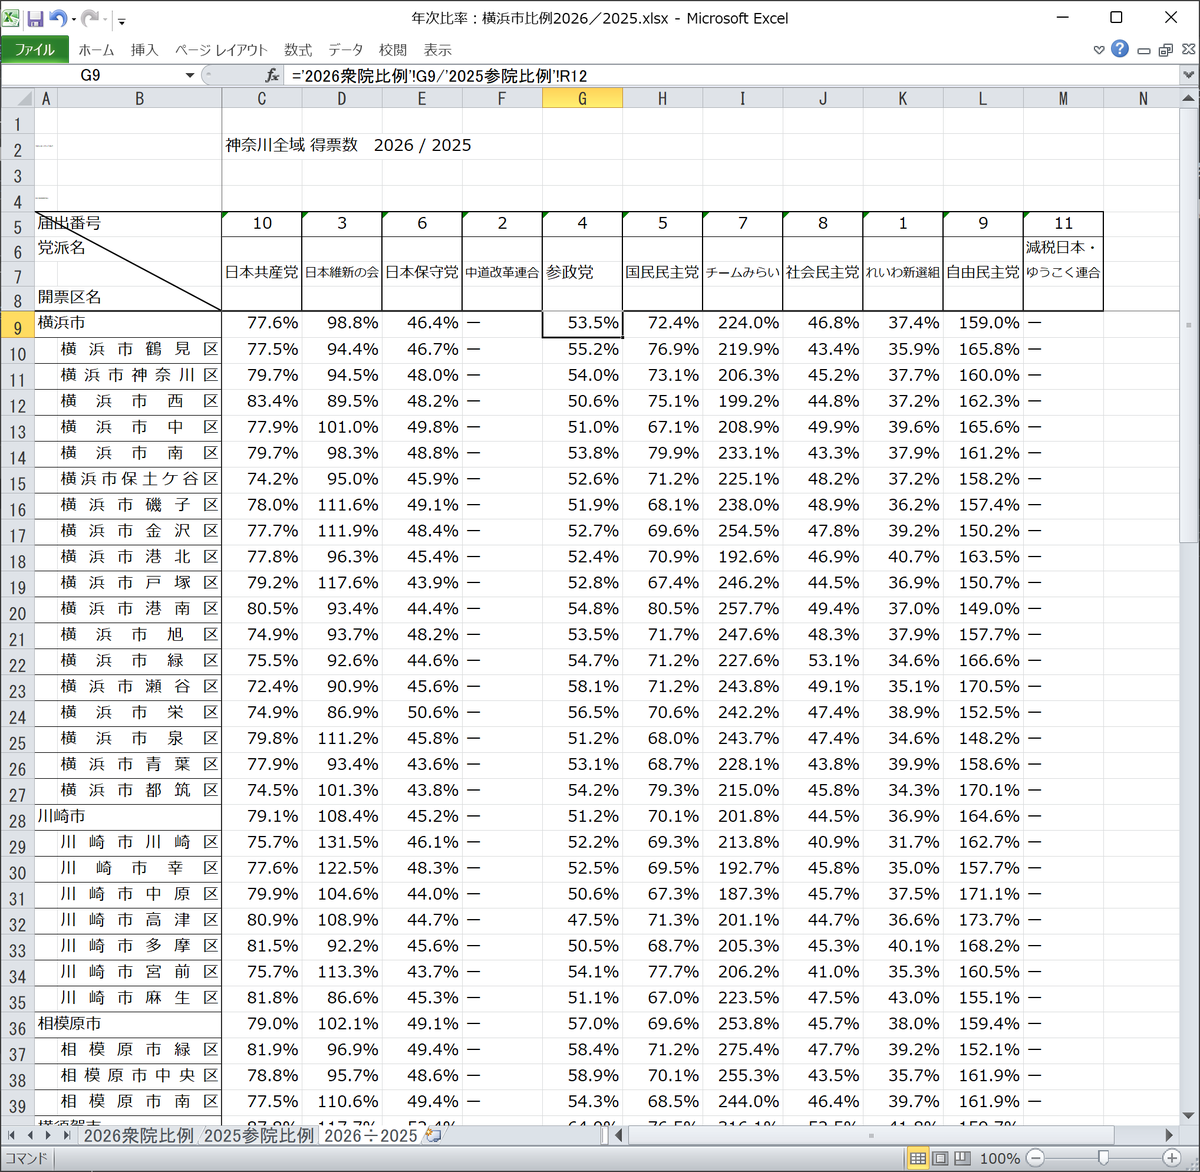
Task: Switch to the 2026衆院比例 sheet tab
Action: 138,1135
